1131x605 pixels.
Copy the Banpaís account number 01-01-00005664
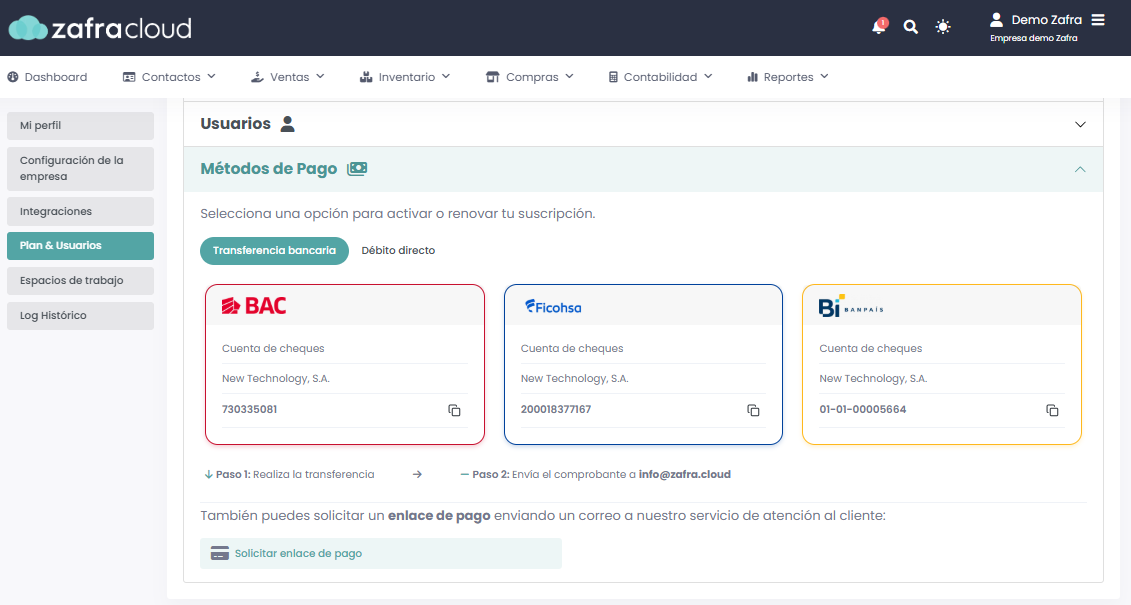[1052, 410]
